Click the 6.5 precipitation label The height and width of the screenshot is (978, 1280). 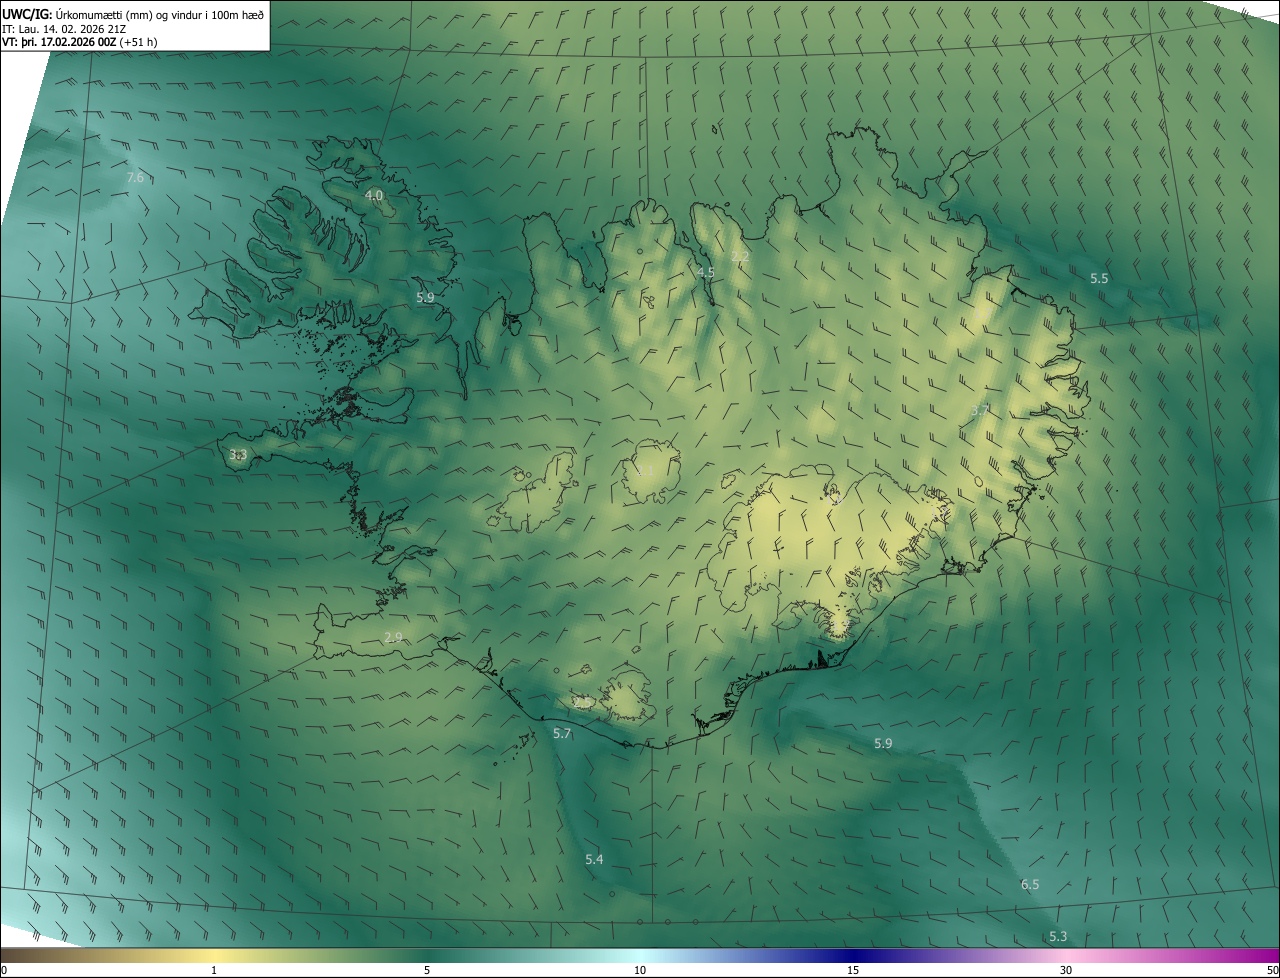tap(1030, 884)
